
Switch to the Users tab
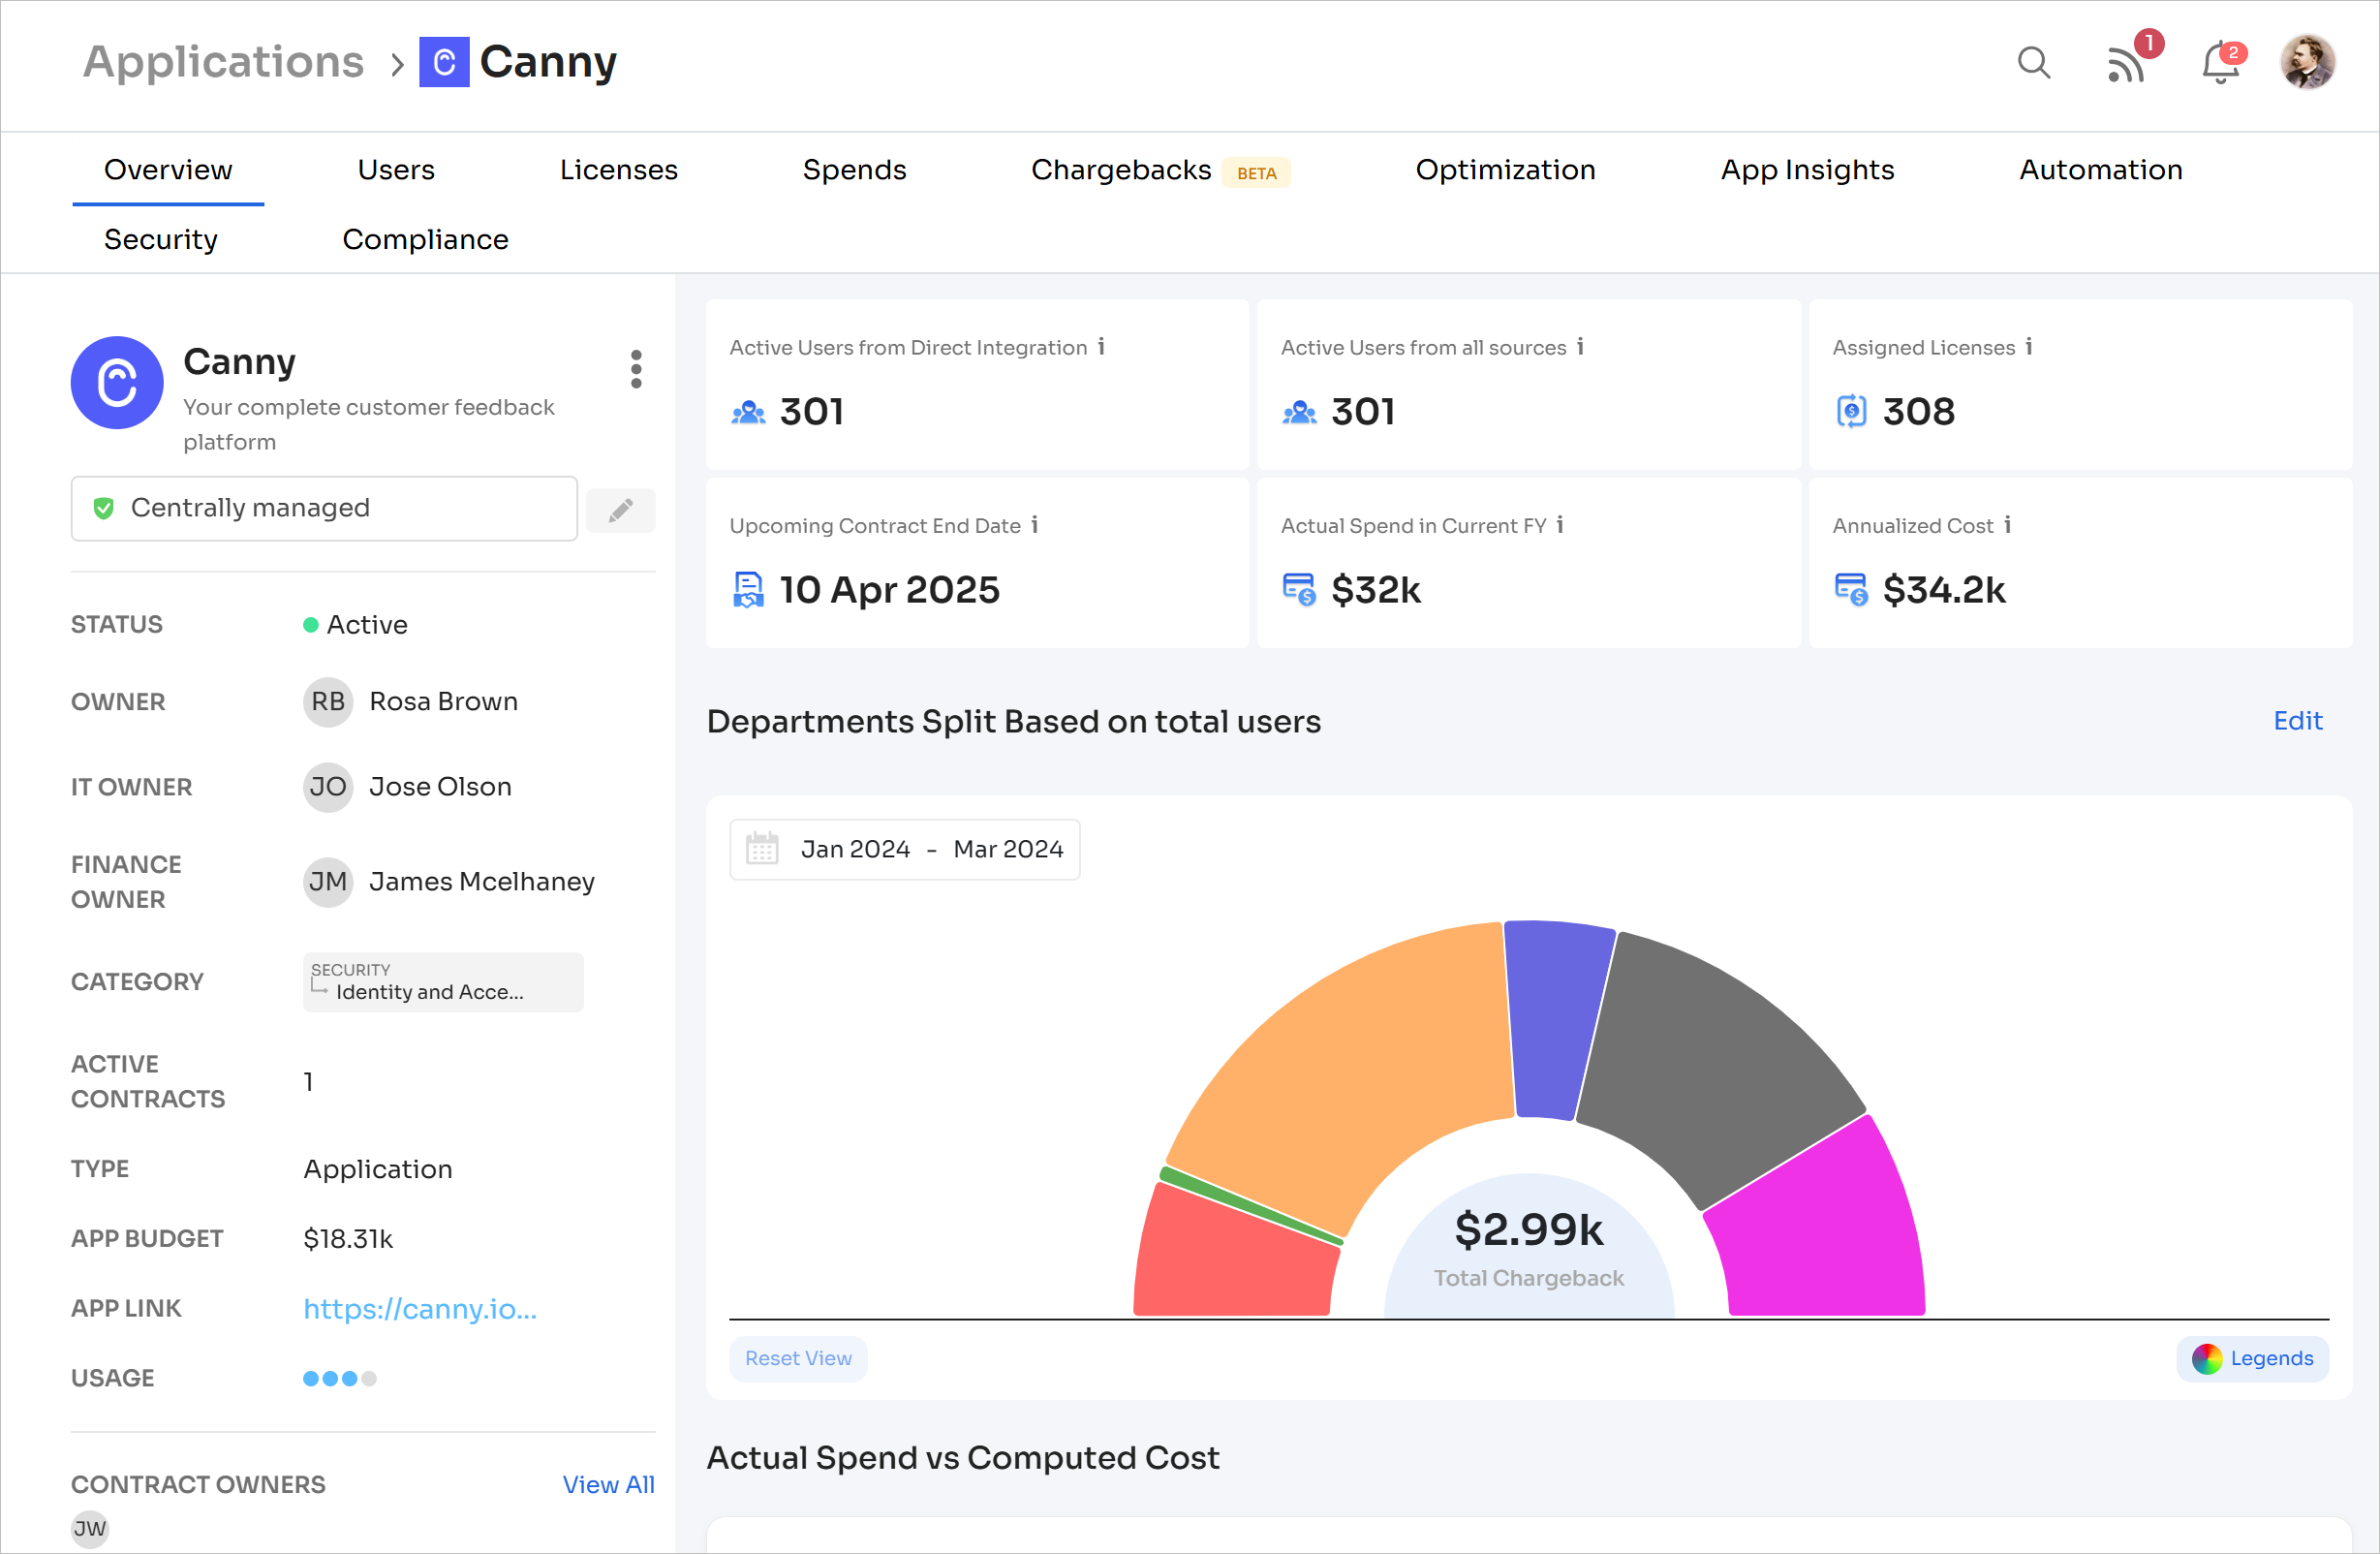396,170
